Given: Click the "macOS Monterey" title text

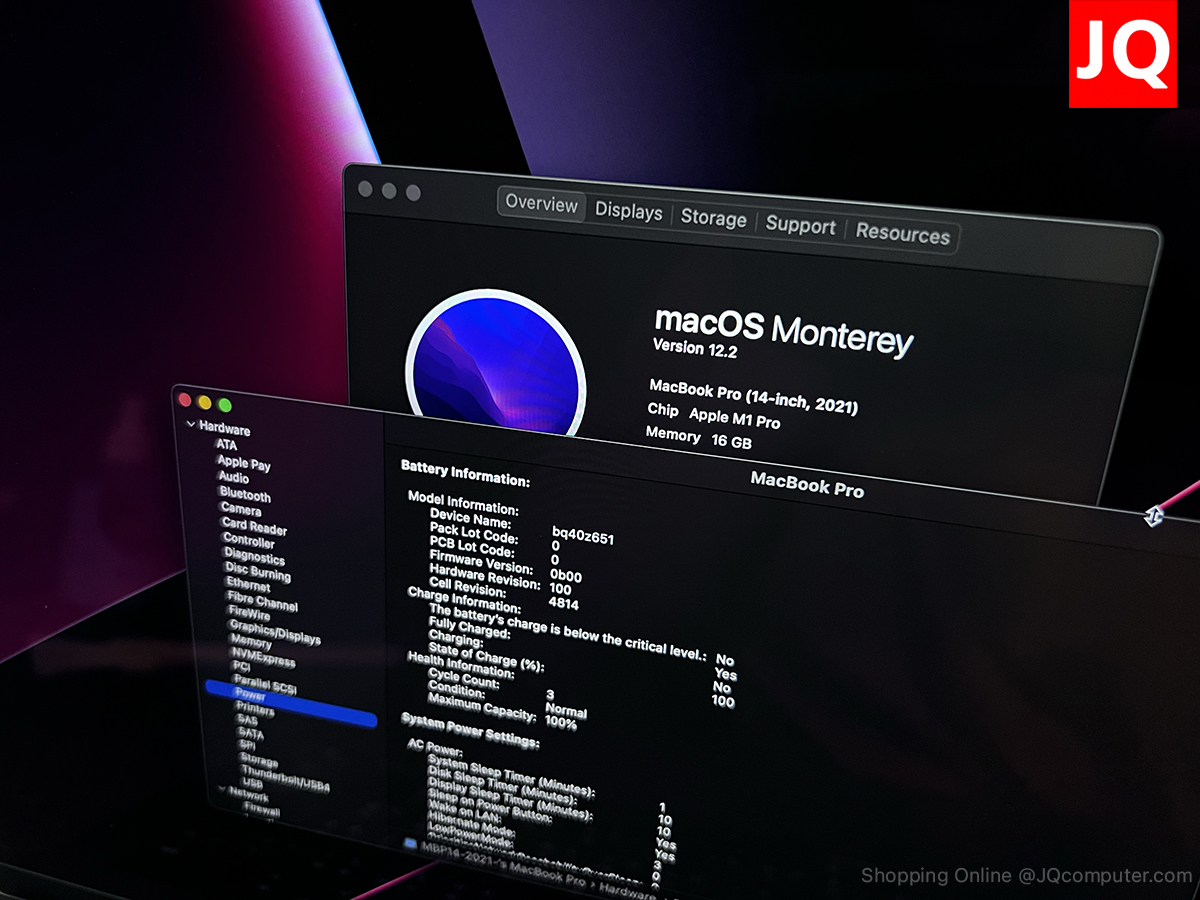Looking at the screenshot, I should click(784, 330).
